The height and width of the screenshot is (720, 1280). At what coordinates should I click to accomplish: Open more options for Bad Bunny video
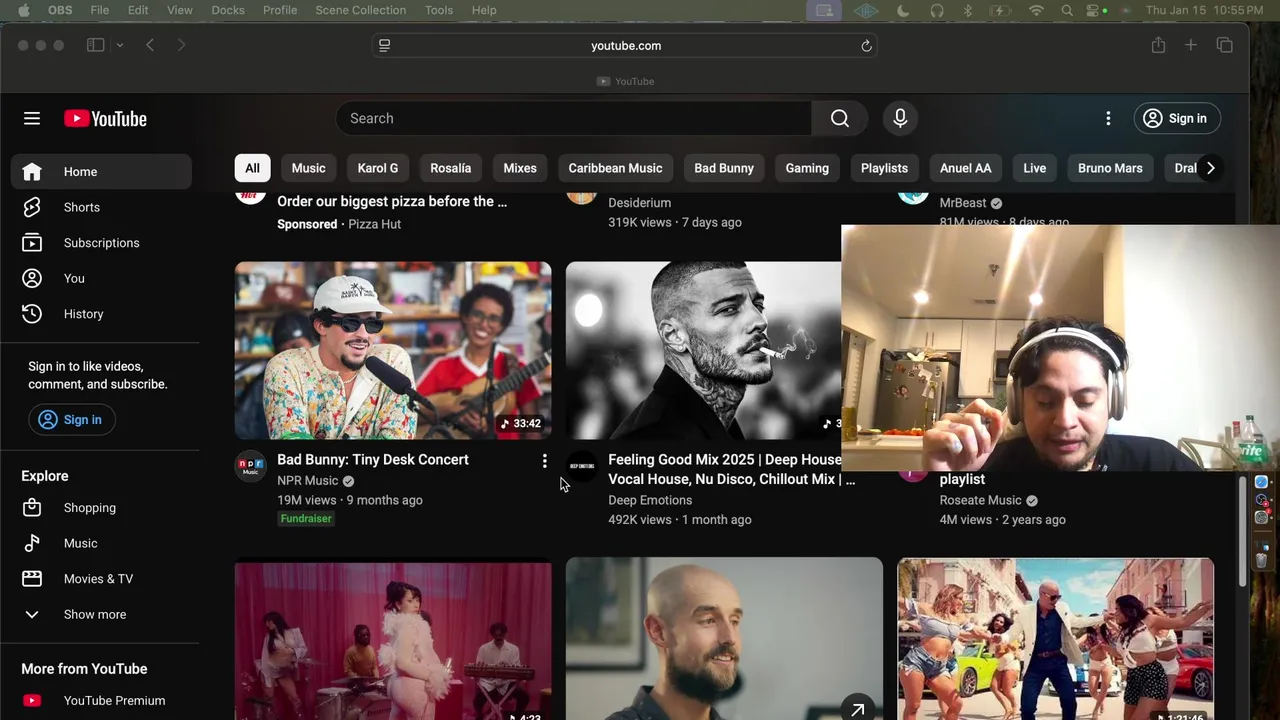544,461
